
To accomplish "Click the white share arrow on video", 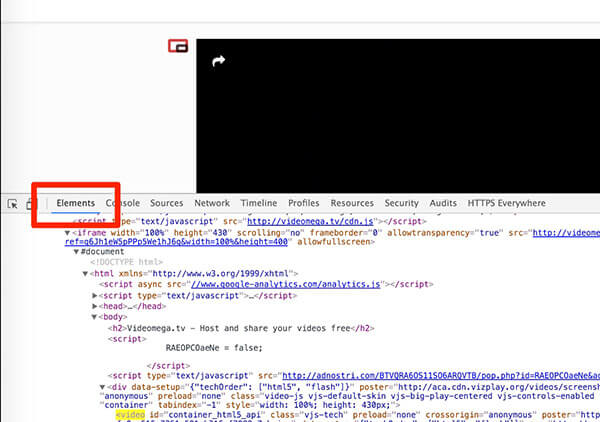I will pyautogui.click(x=218, y=60).
